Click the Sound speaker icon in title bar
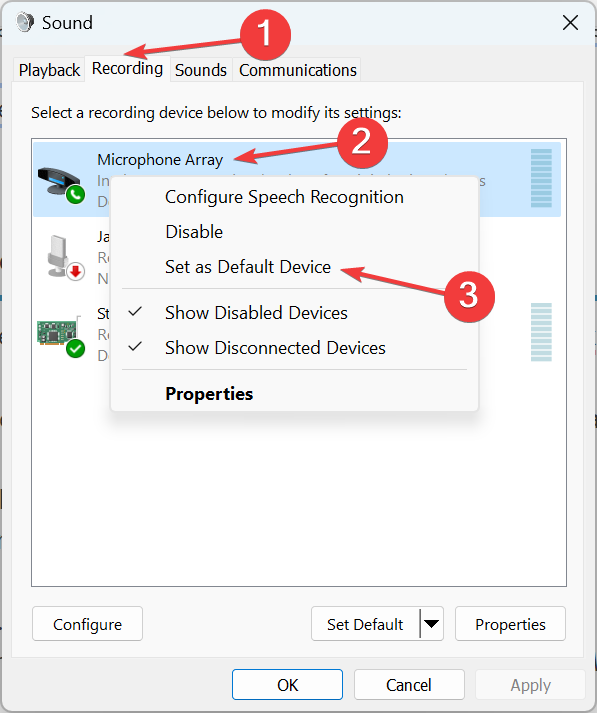 click(x=25, y=22)
